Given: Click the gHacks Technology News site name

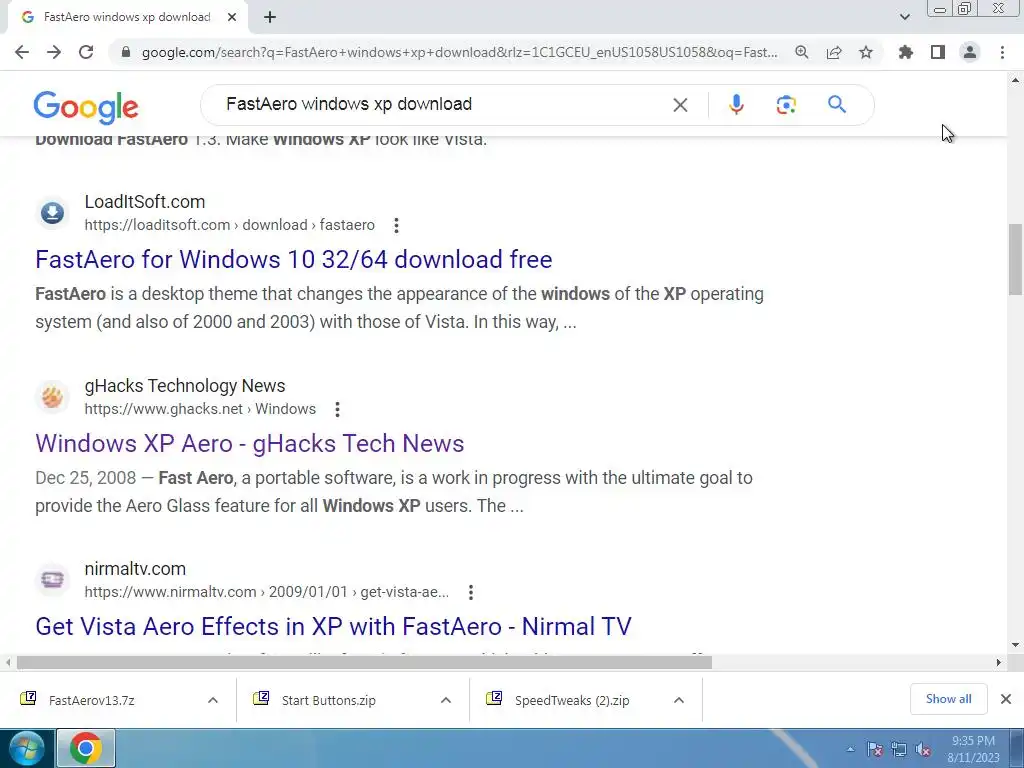Looking at the screenshot, I should [x=185, y=386].
